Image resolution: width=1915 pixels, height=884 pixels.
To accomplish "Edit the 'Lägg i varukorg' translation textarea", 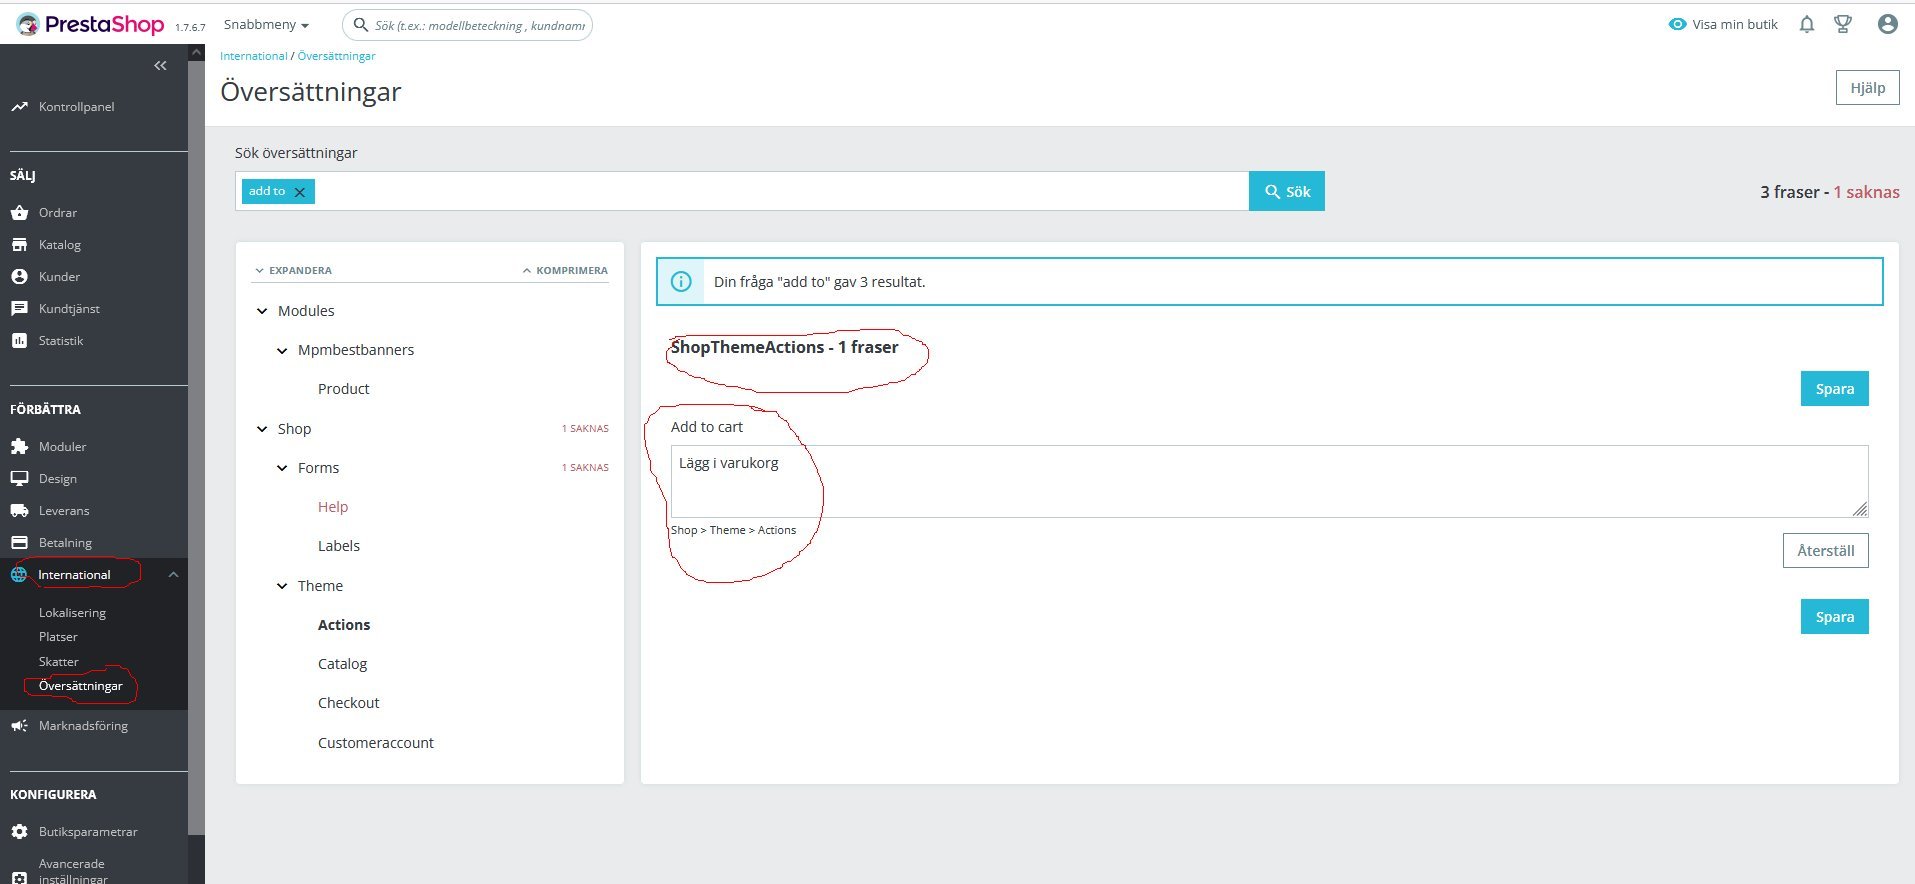I will tap(1269, 481).
